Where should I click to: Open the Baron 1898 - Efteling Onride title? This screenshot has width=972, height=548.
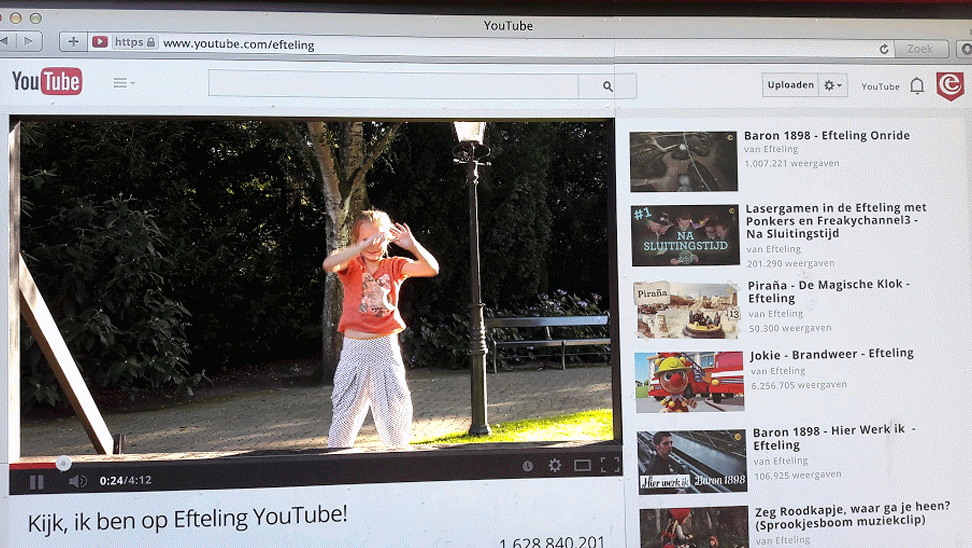(826, 135)
